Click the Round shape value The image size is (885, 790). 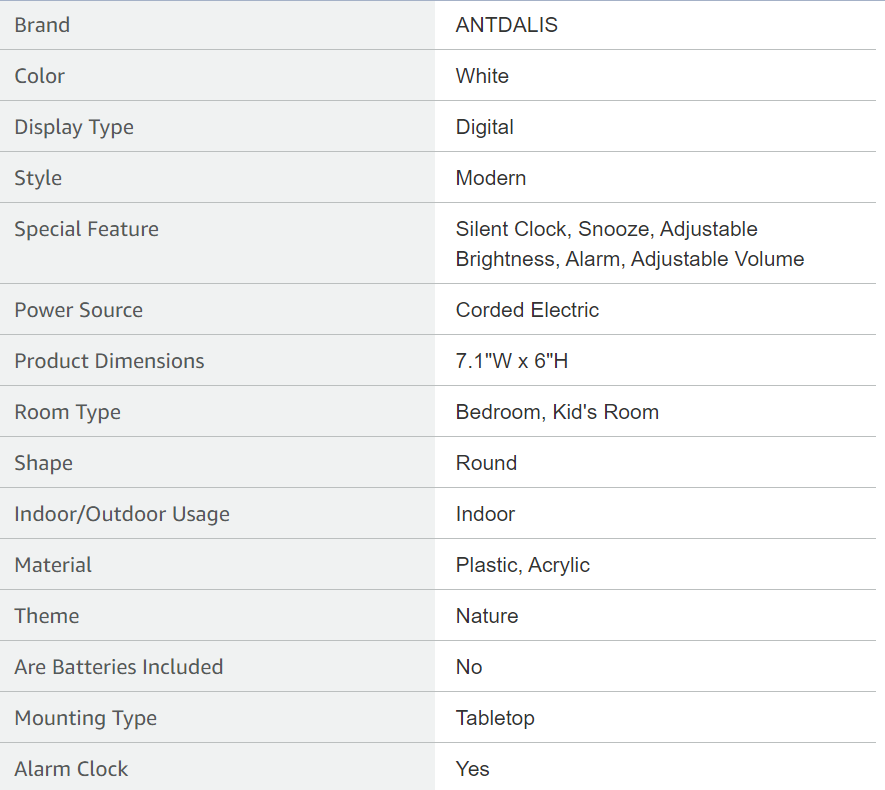[x=486, y=463]
